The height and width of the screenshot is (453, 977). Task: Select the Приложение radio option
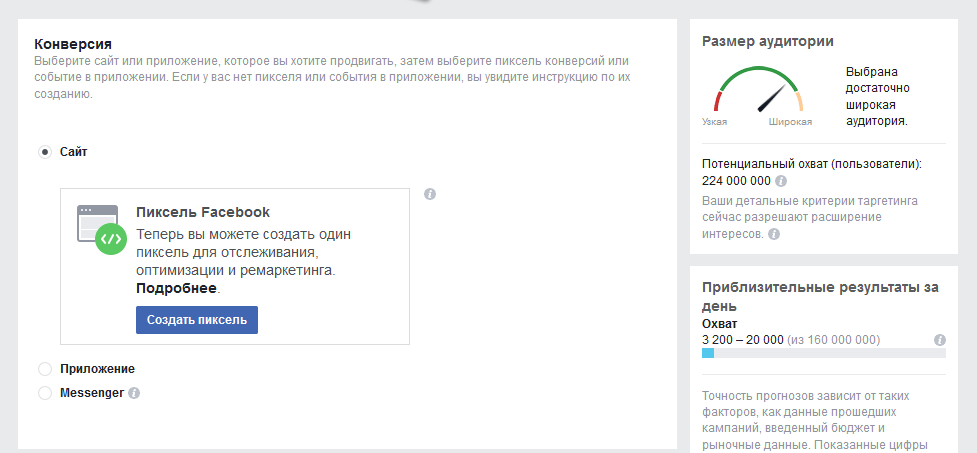(45, 370)
